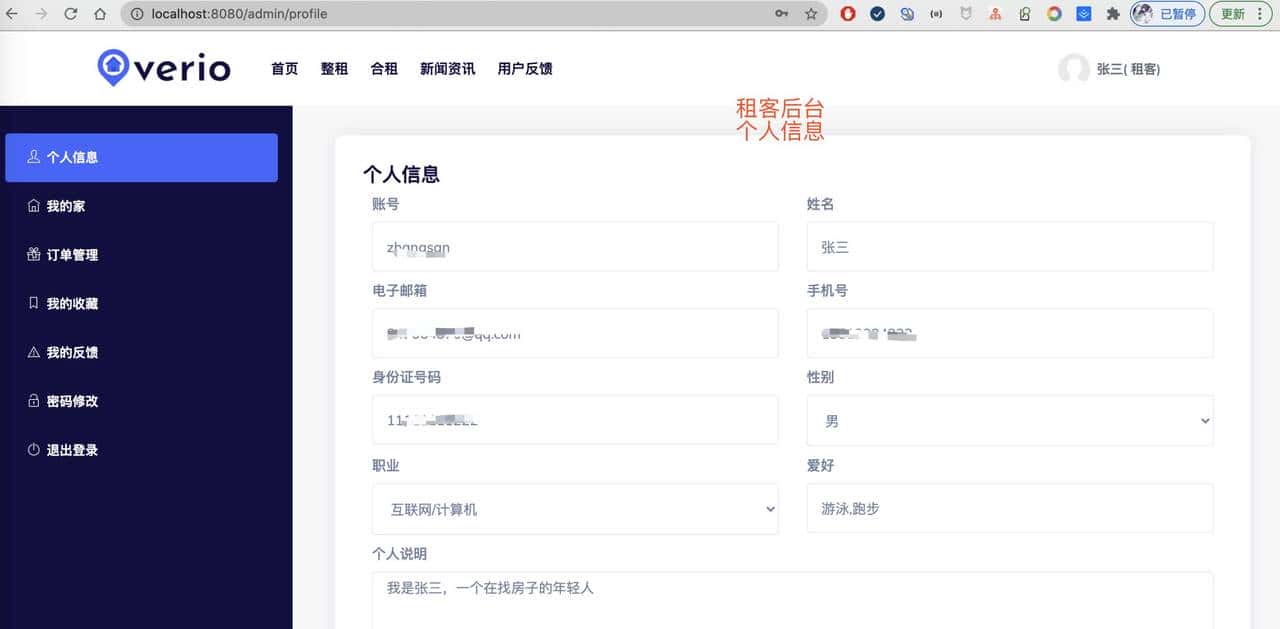Click inside the 个人说明 description text area
Viewport: 1280px width, 629px height.
(790, 595)
